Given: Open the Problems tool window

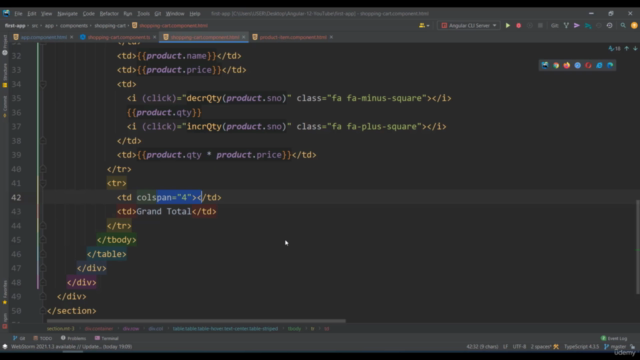Looking at the screenshot, I should (73, 338).
